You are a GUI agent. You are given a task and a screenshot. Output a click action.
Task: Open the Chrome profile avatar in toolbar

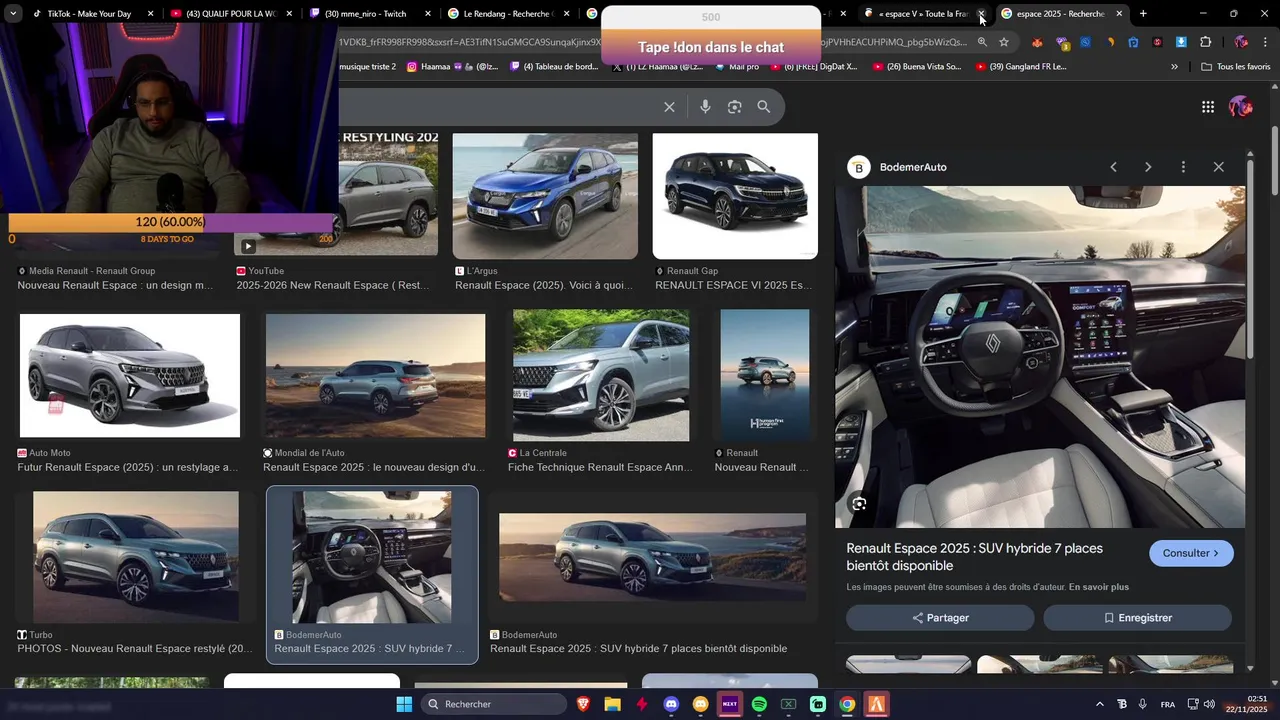click(1241, 42)
